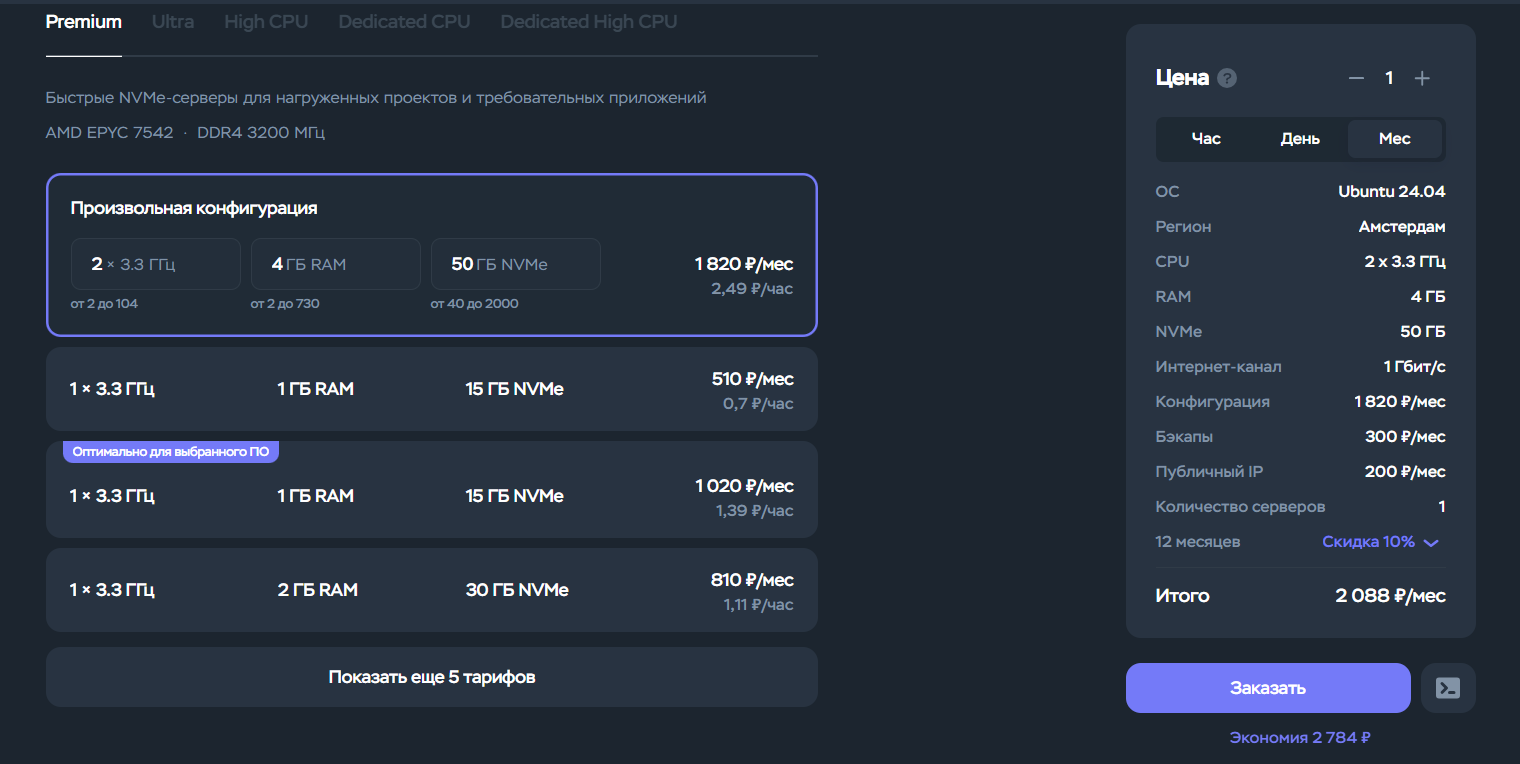Image resolution: width=1520 pixels, height=764 pixels.
Task: Open the console terminal icon beside Заказать
Action: 1448,688
